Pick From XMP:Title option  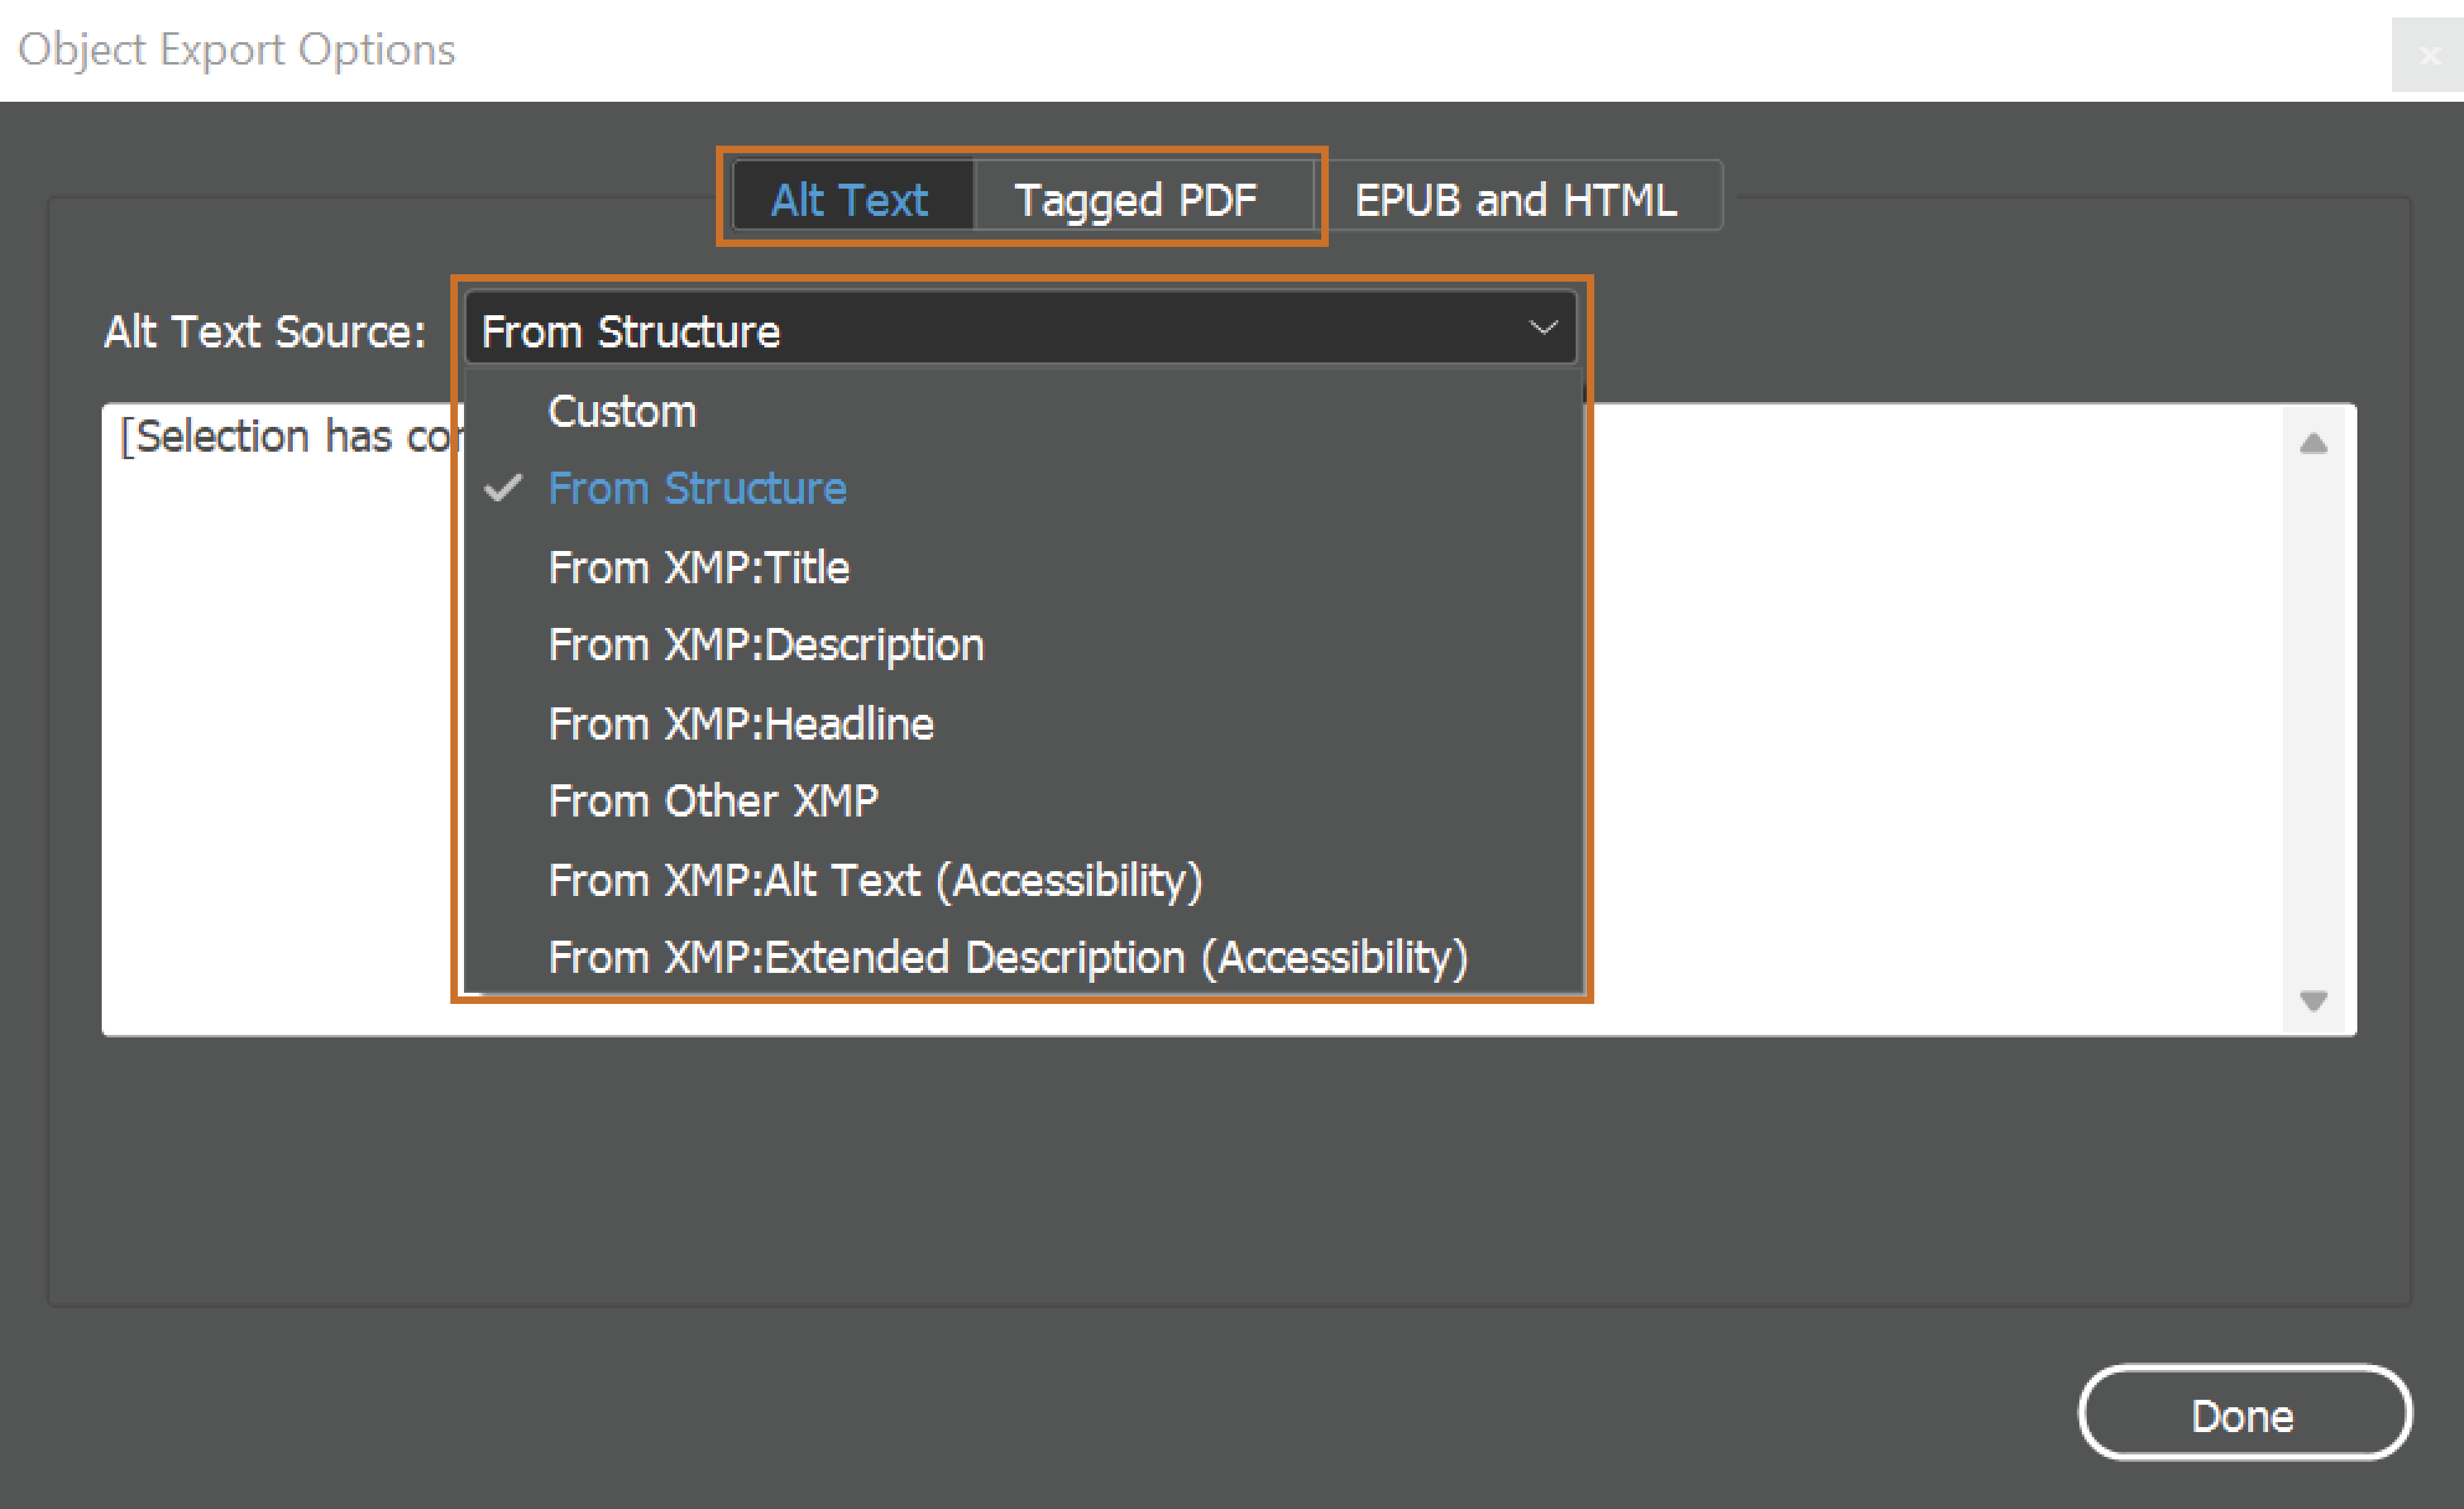[698, 567]
